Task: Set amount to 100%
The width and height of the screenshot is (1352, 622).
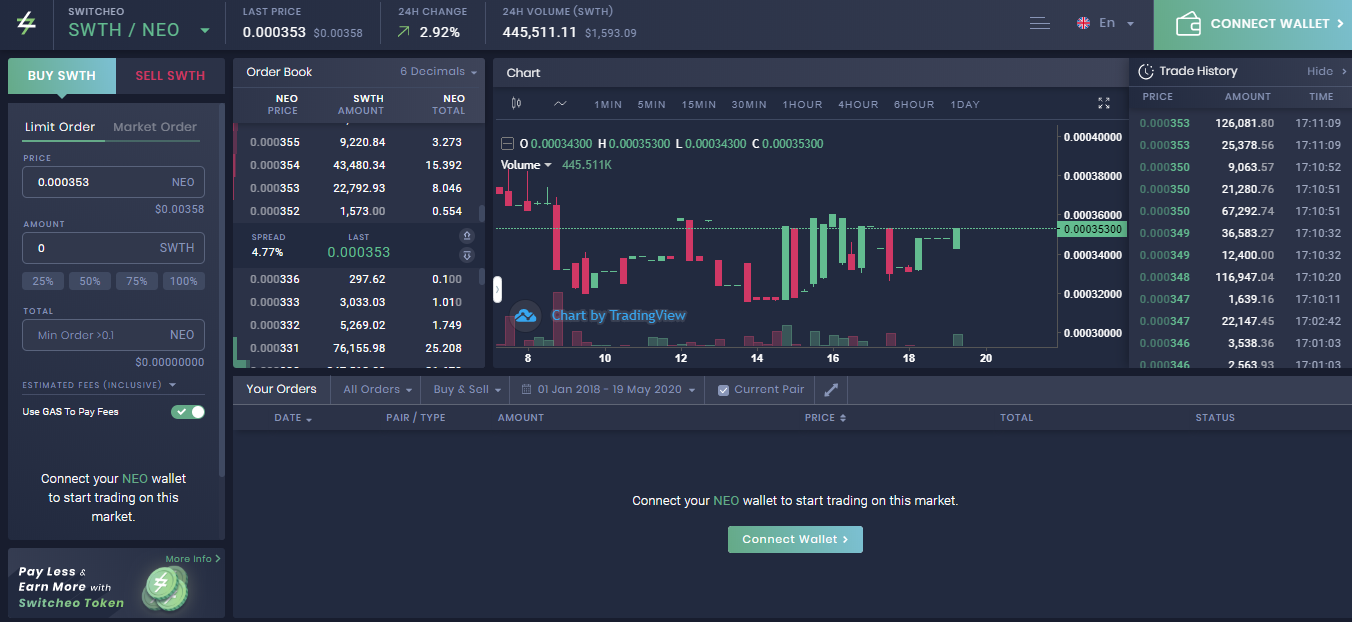Action: (x=184, y=281)
